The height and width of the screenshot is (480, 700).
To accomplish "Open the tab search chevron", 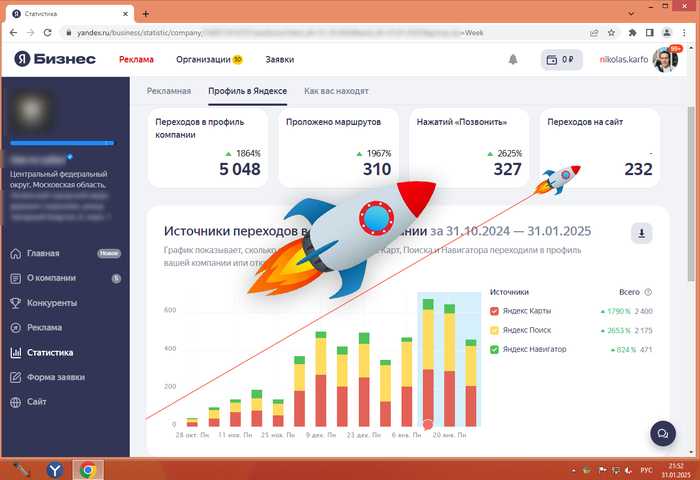I will click(631, 14).
